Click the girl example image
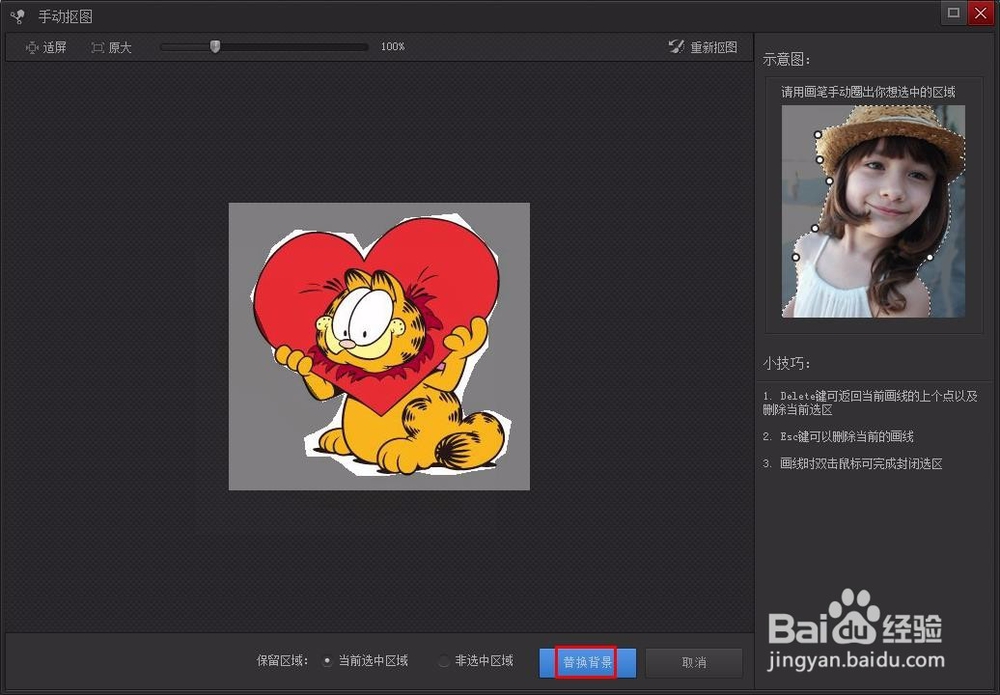 [x=873, y=211]
